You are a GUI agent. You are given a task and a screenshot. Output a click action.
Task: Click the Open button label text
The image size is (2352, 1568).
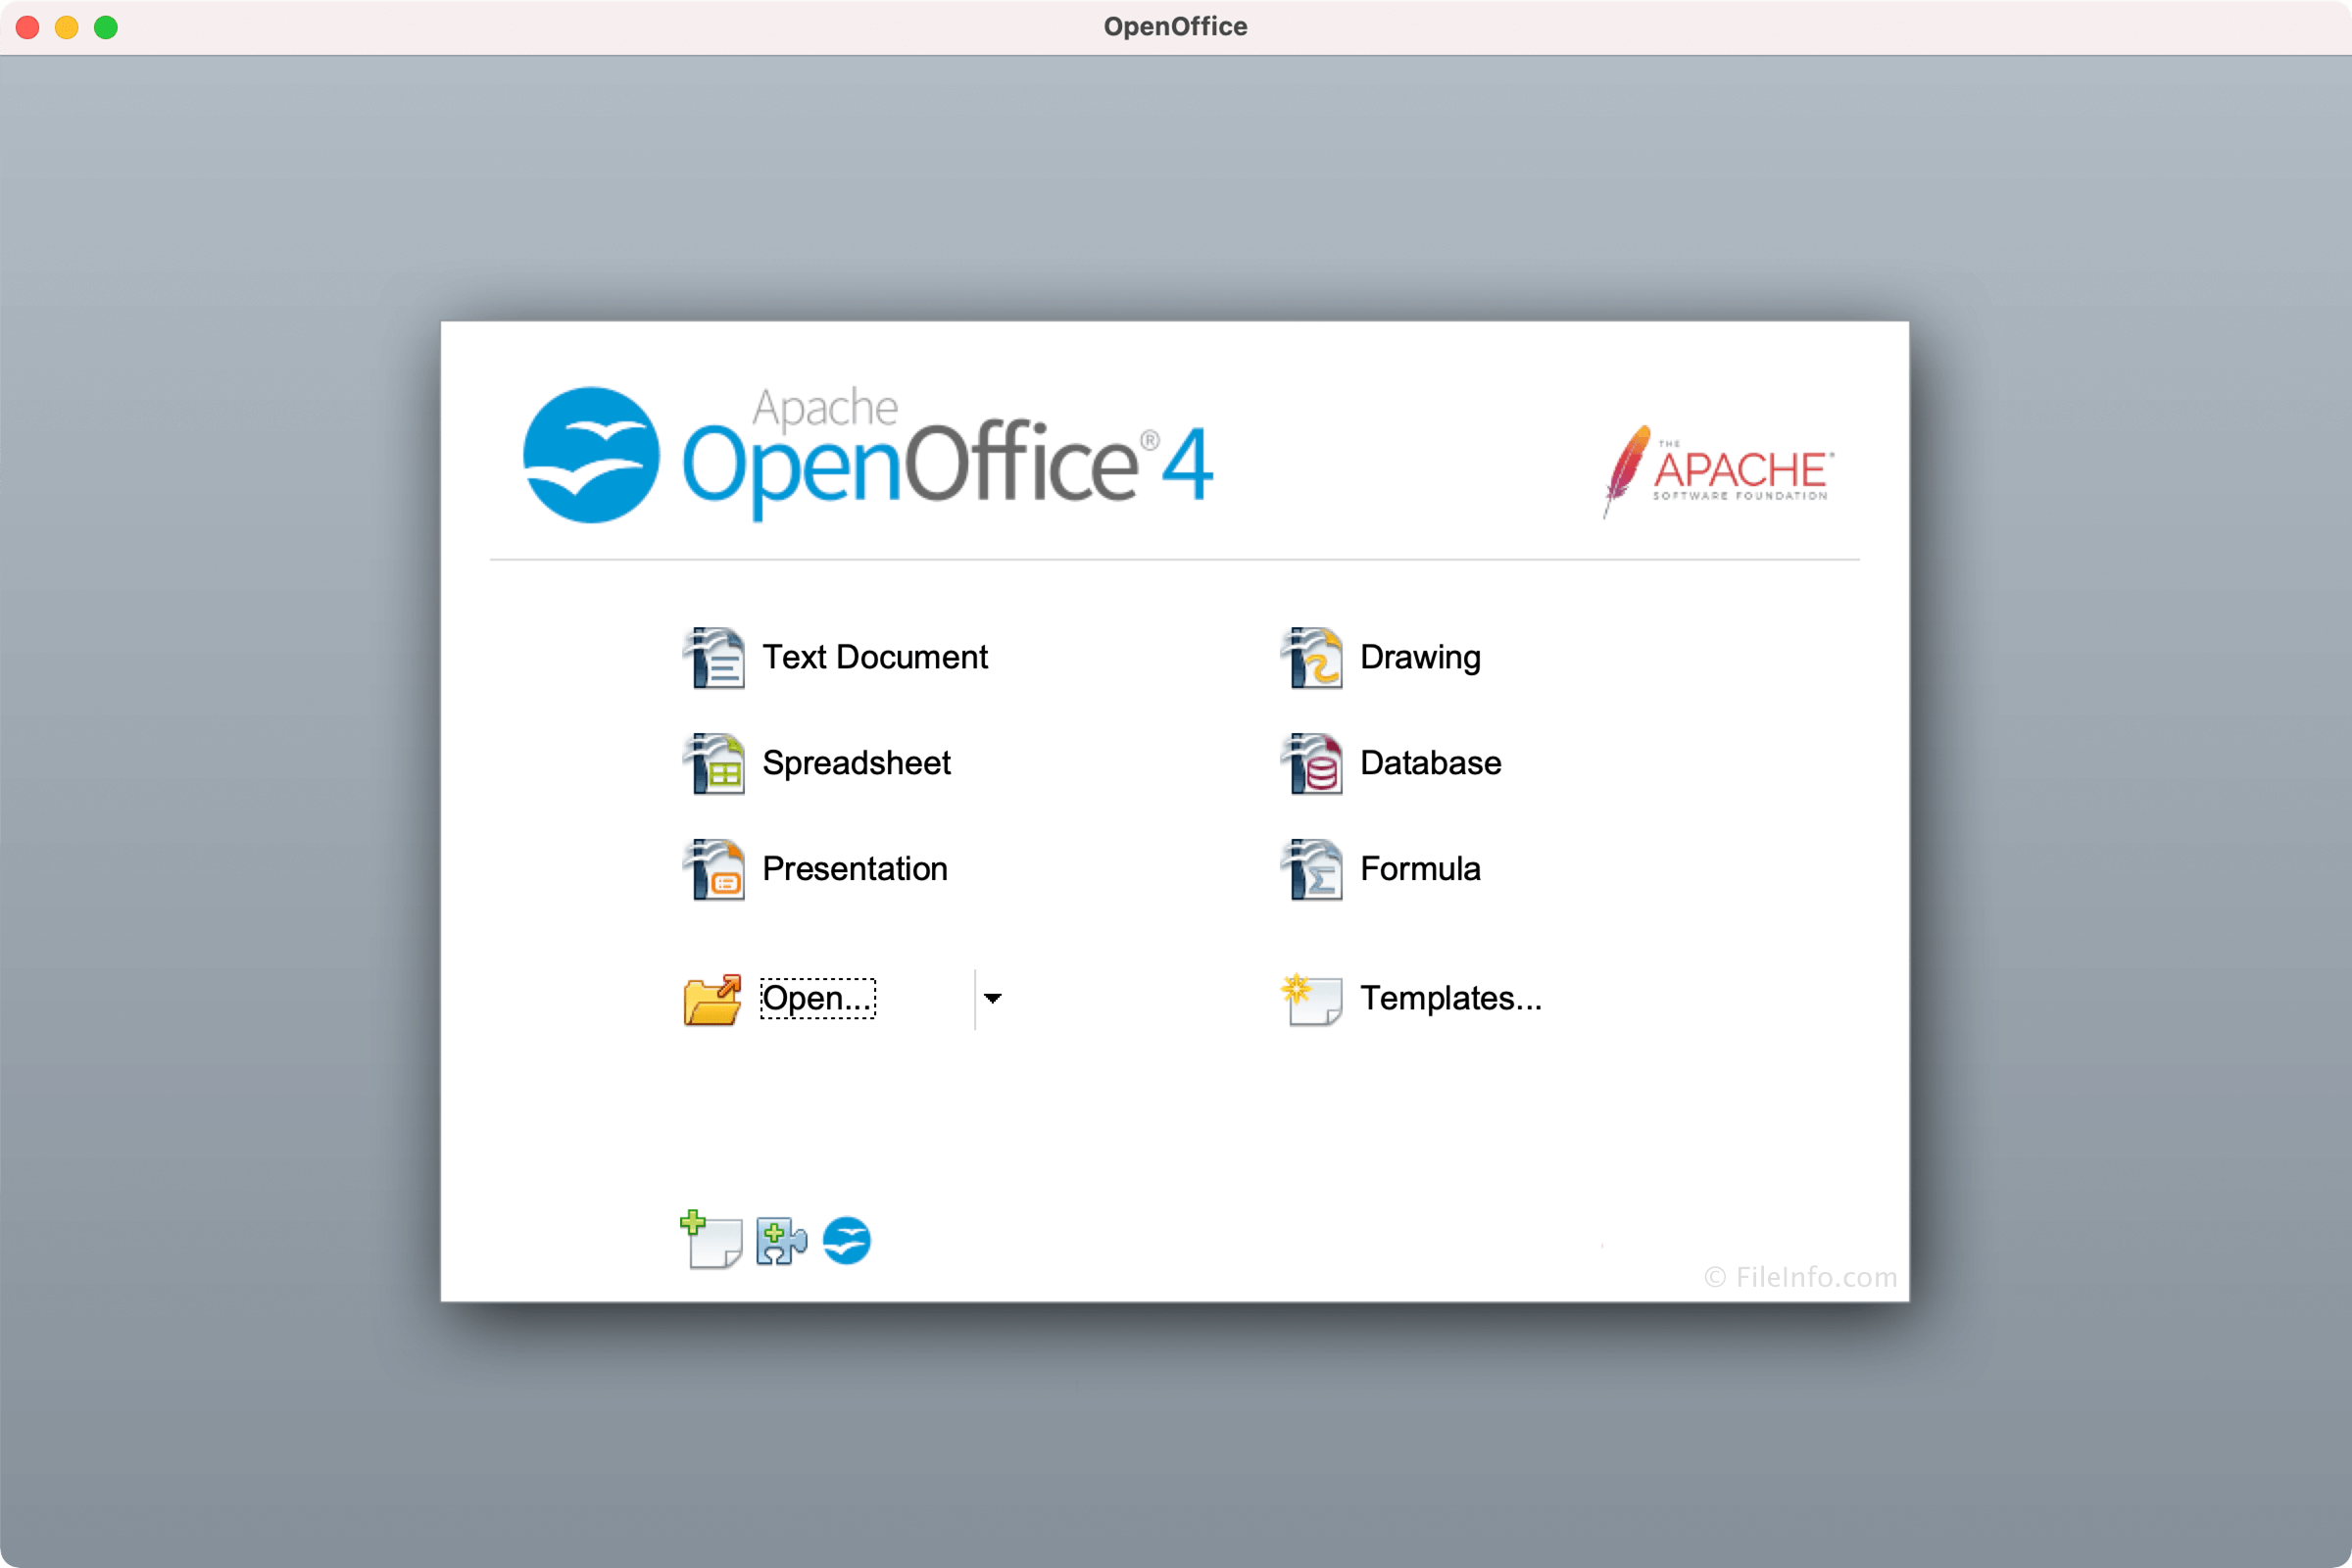click(x=817, y=996)
